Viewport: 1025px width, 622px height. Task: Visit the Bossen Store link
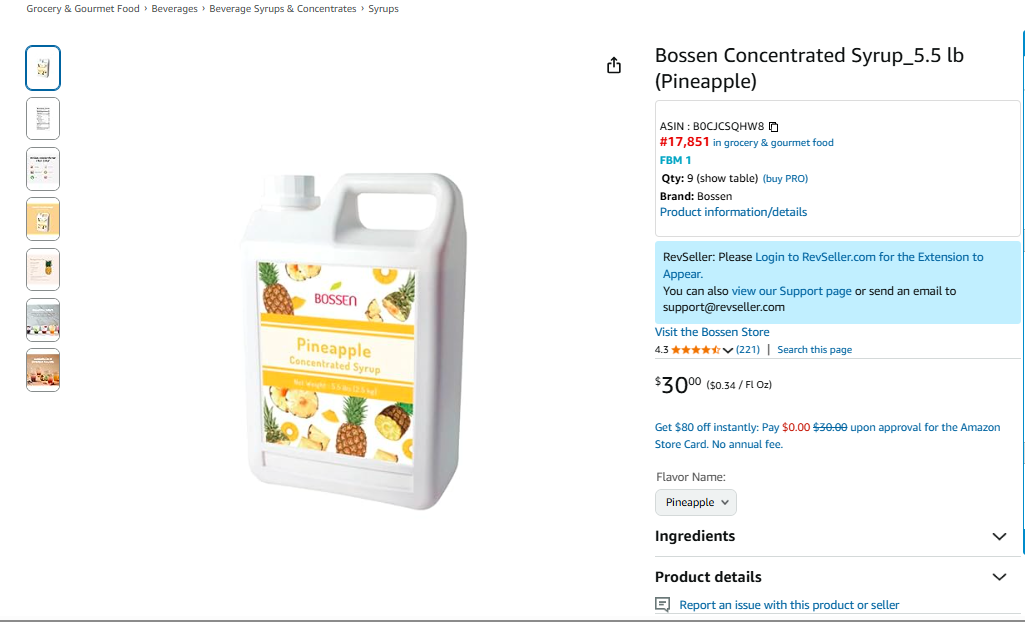(x=712, y=332)
